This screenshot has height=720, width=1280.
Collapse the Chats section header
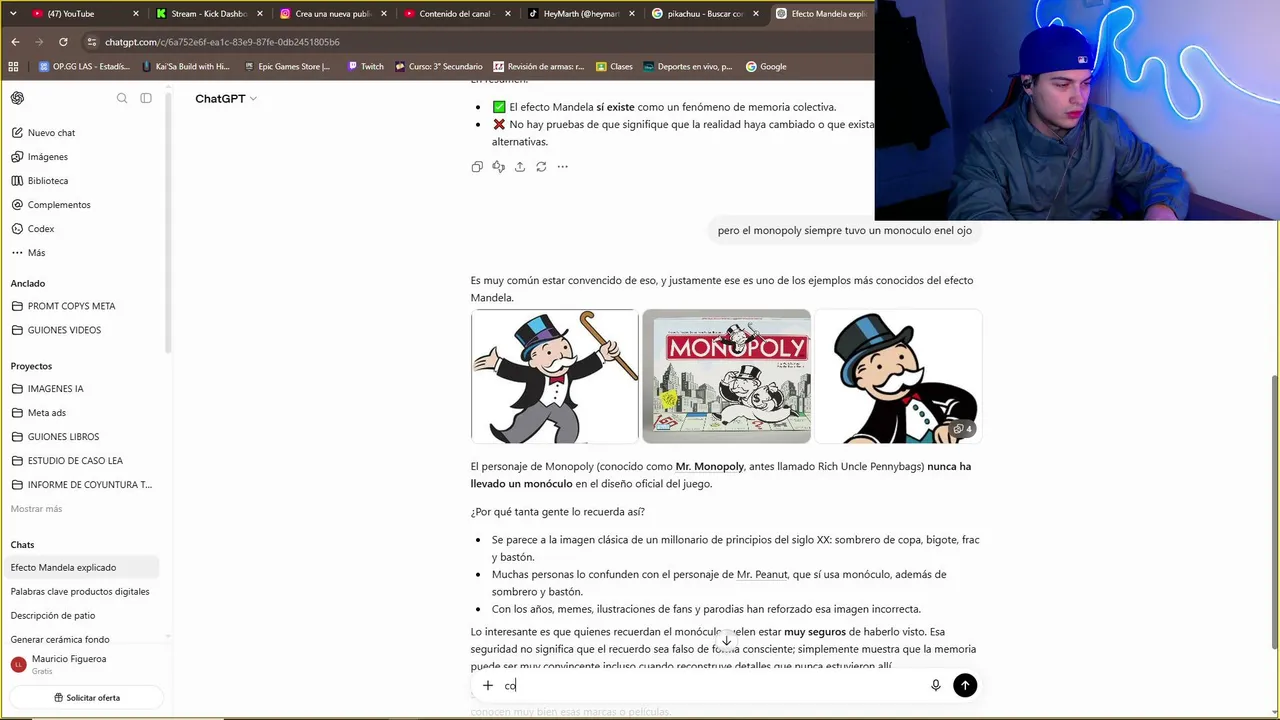pos(22,545)
